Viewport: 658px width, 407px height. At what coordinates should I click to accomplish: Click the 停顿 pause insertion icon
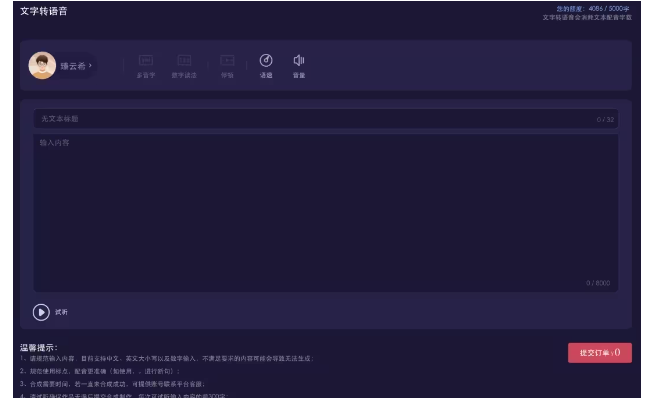[x=227, y=61]
